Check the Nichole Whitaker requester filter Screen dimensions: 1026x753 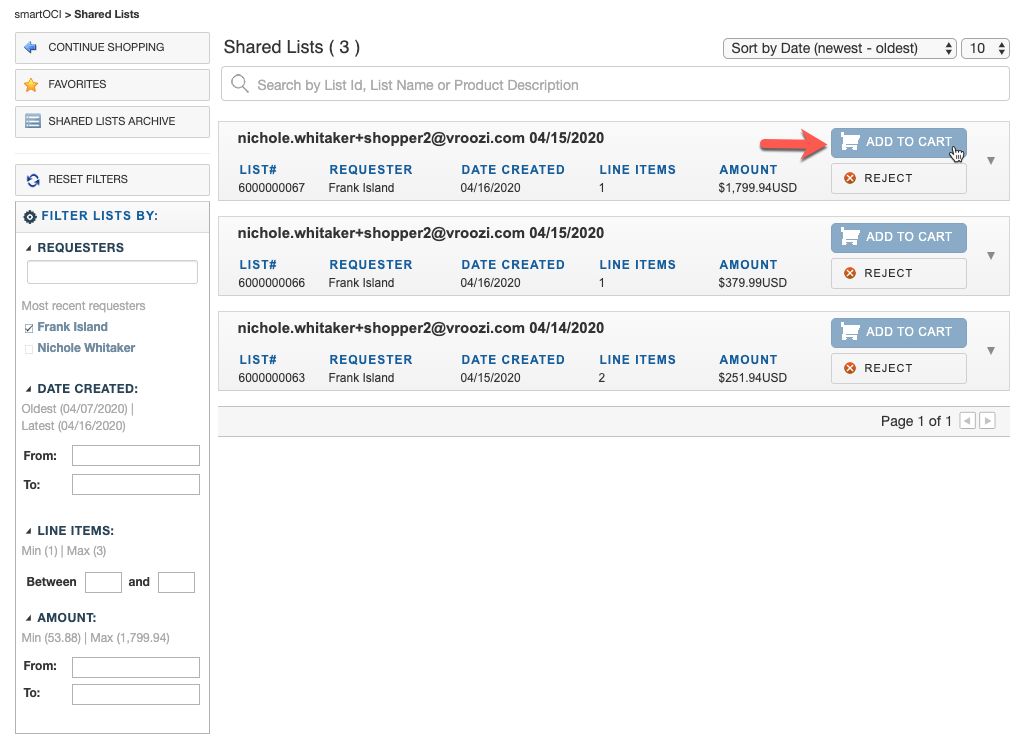click(29, 349)
